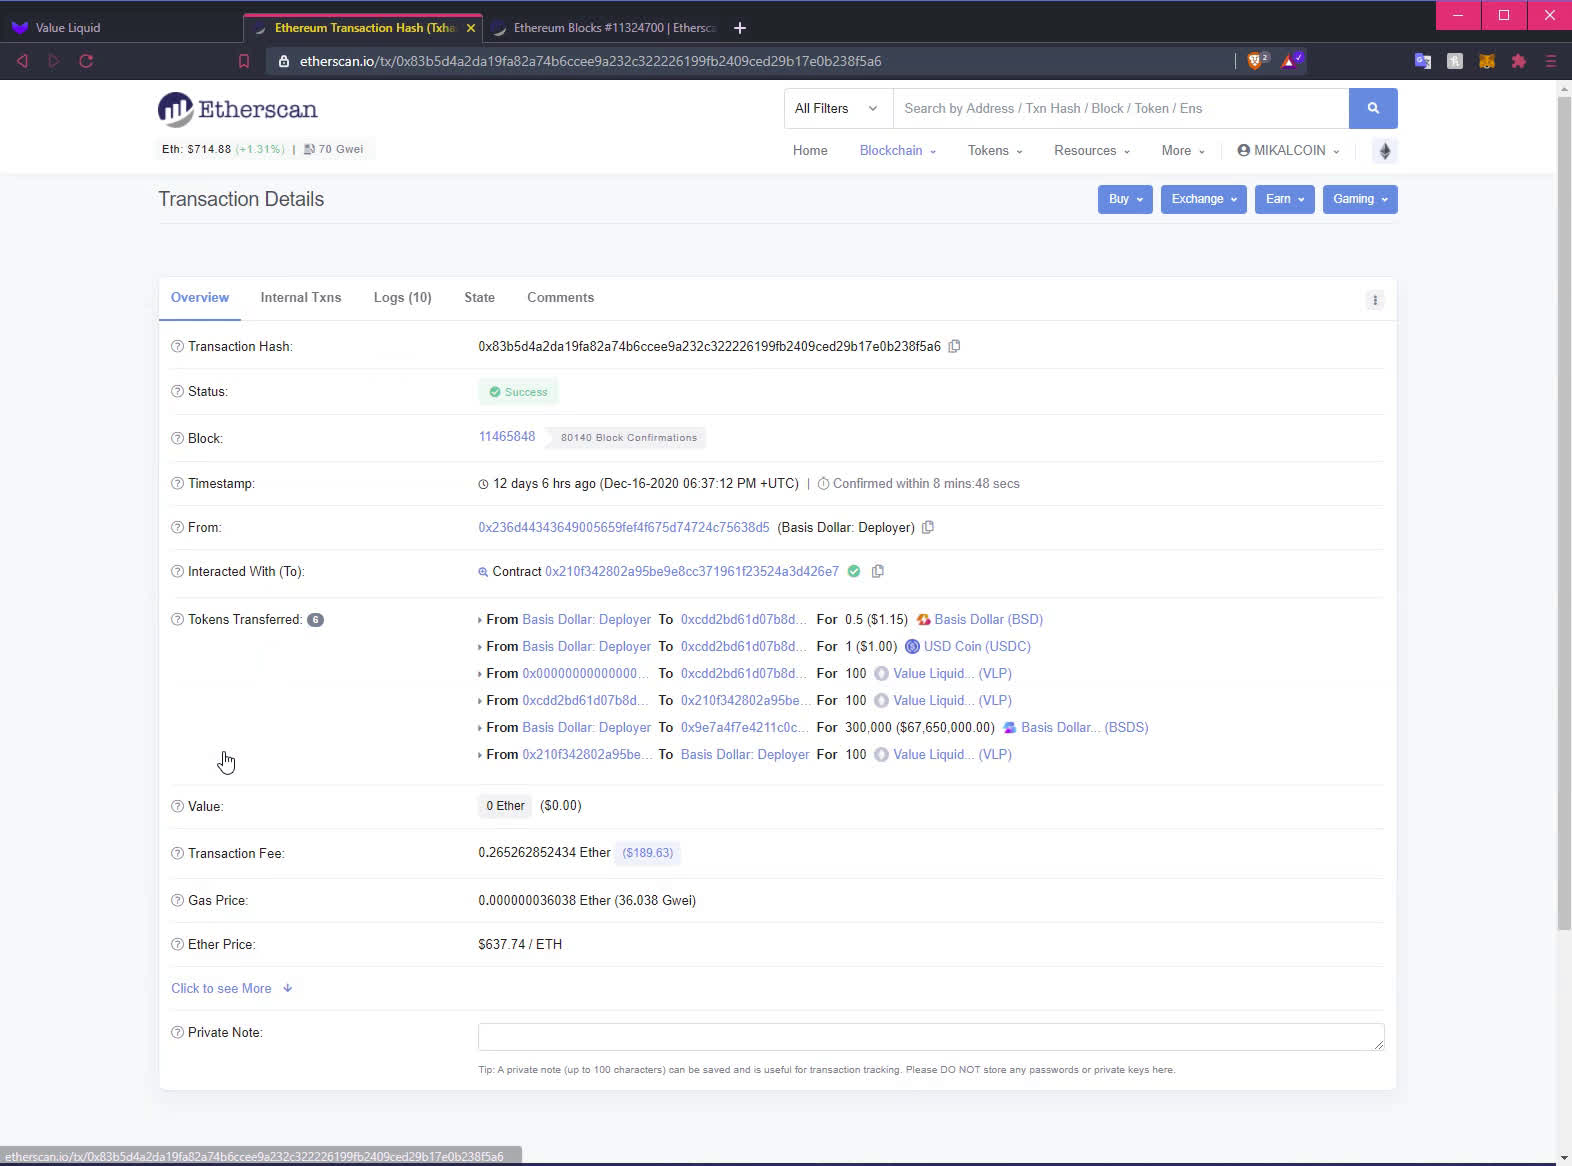Select the Overview tab
This screenshot has height=1166, width=1572.
click(200, 297)
